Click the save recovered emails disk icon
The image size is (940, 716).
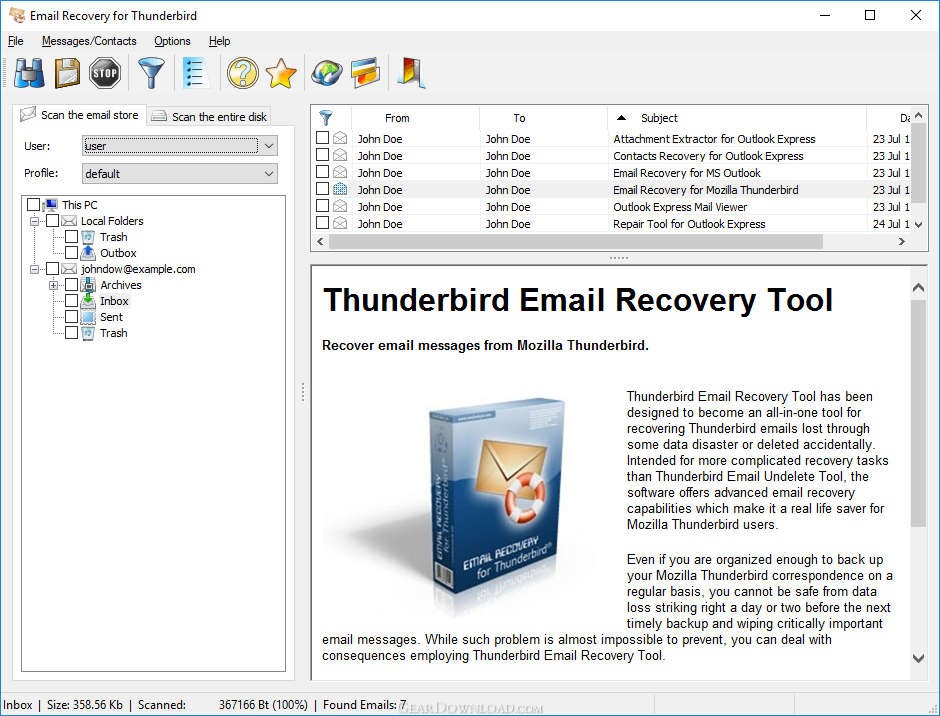(67, 73)
